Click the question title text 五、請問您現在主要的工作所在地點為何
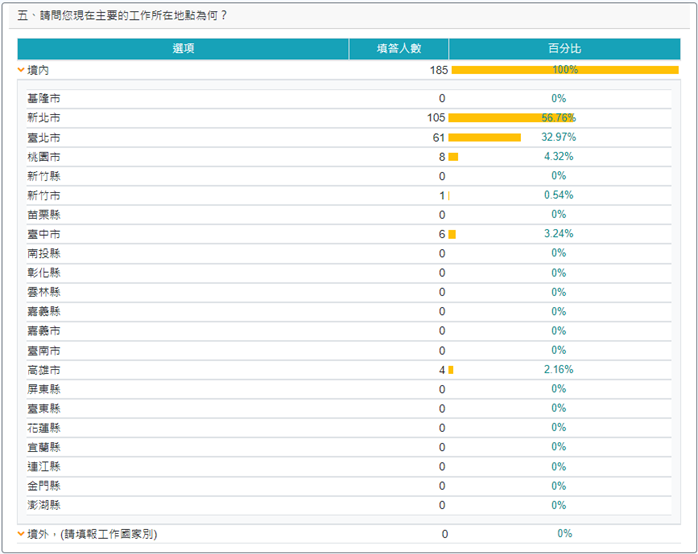The width and height of the screenshot is (698, 554). point(123,15)
